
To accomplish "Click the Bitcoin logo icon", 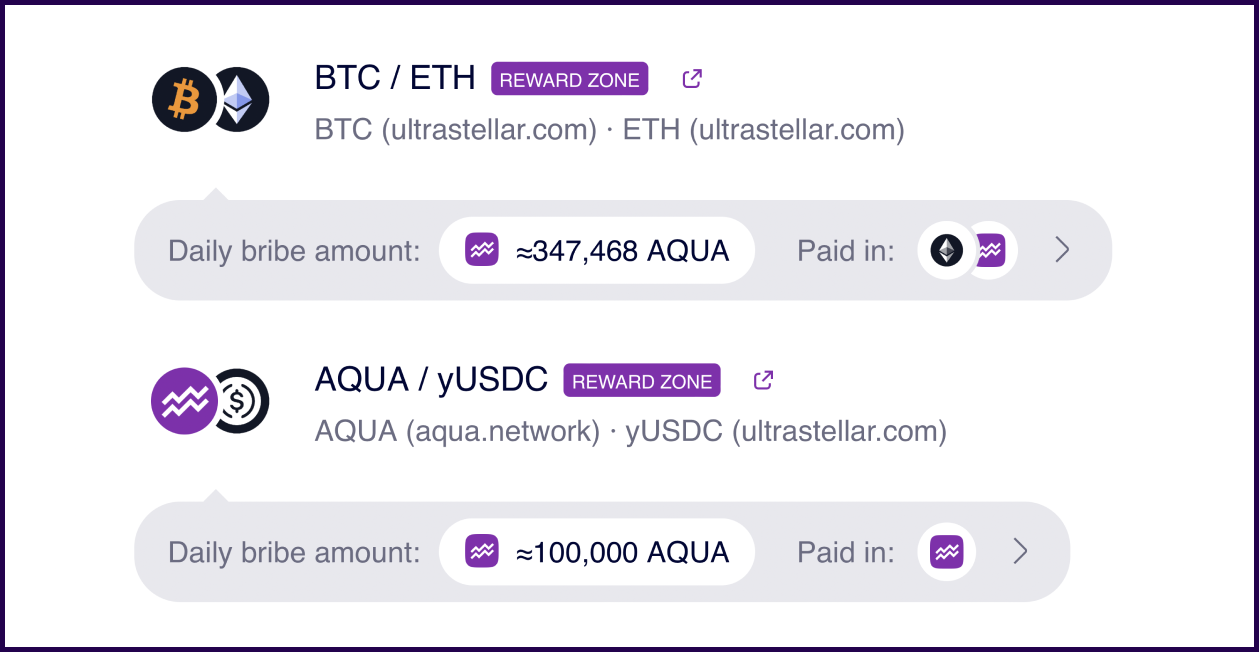I will [183, 100].
